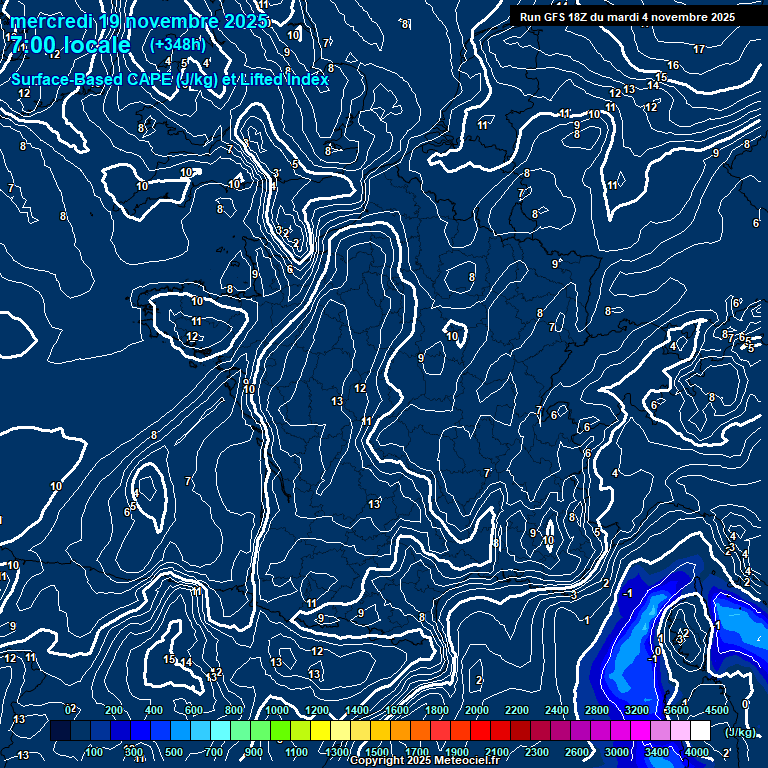The width and height of the screenshot is (768, 768).
Task: Click the '2000' legend value
Action: pos(477,710)
